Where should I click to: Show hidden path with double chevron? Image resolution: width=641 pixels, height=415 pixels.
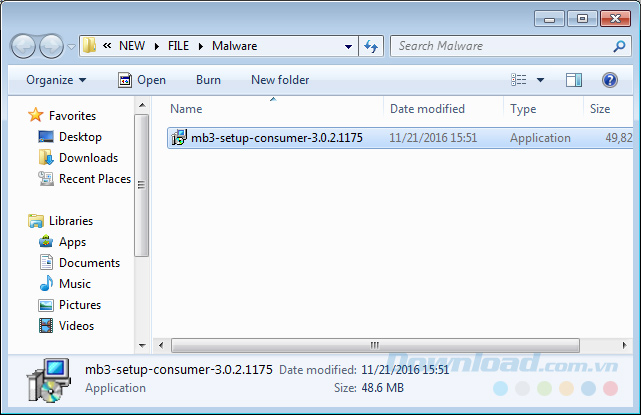107,46
